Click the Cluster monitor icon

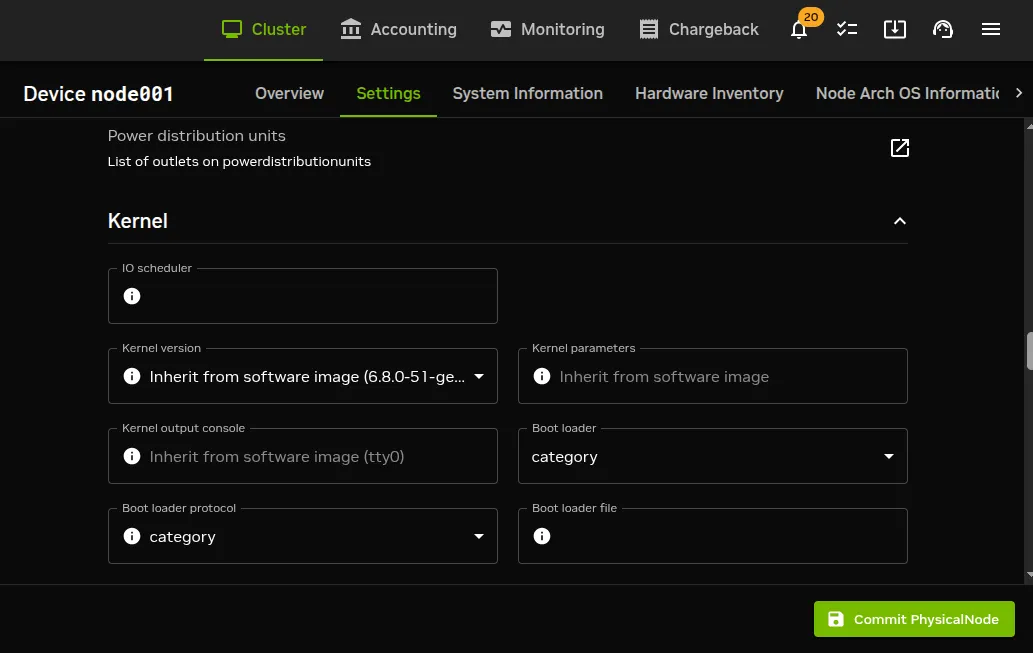pyautogui.click(x=232, y=29)
